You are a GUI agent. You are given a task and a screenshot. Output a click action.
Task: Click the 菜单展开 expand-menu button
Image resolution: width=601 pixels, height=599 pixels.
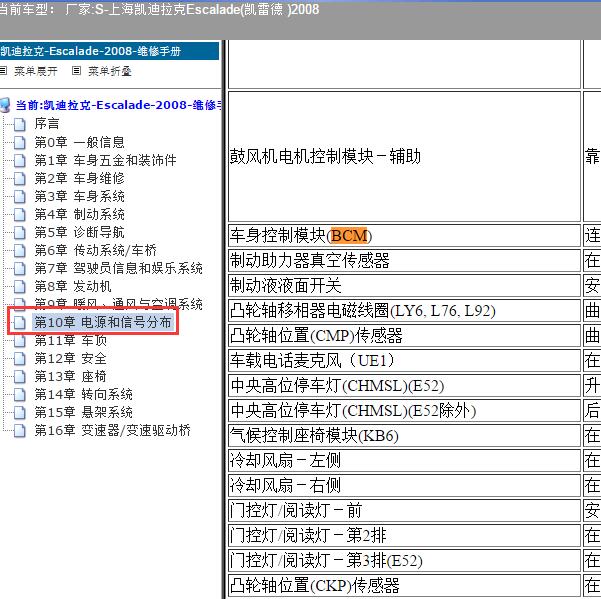[x=36, y=71]
